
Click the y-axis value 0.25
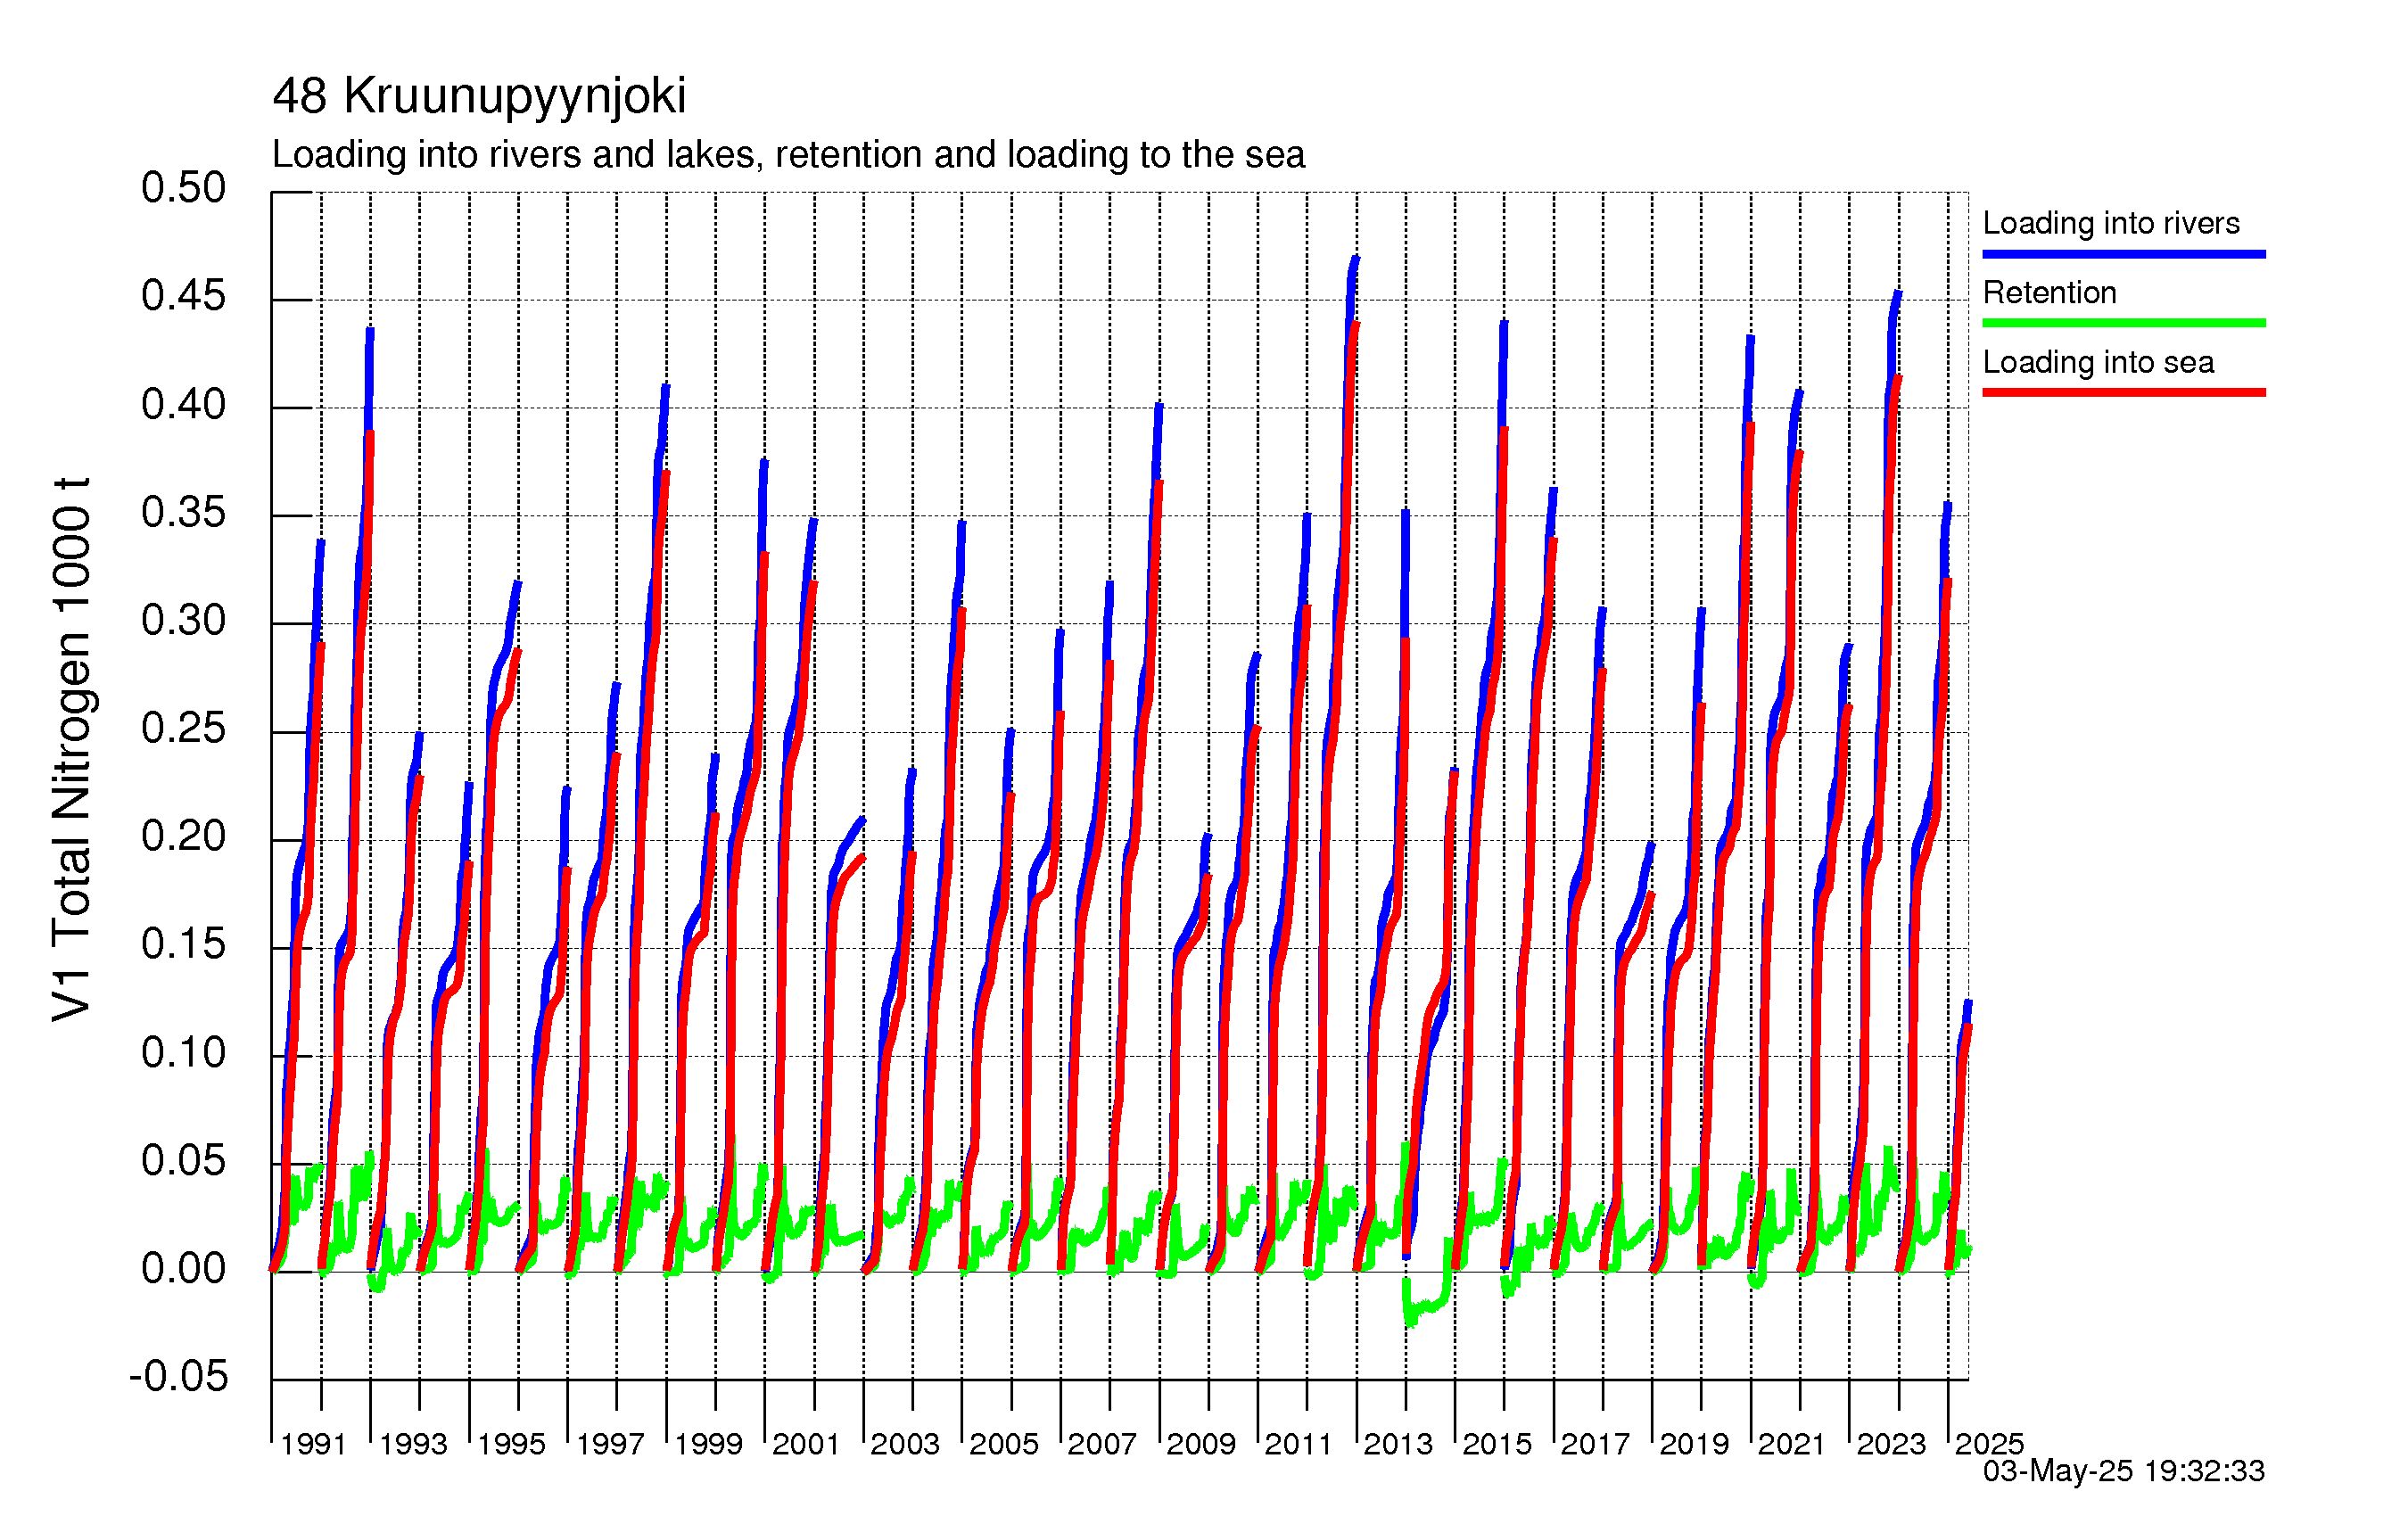[183, 728]
